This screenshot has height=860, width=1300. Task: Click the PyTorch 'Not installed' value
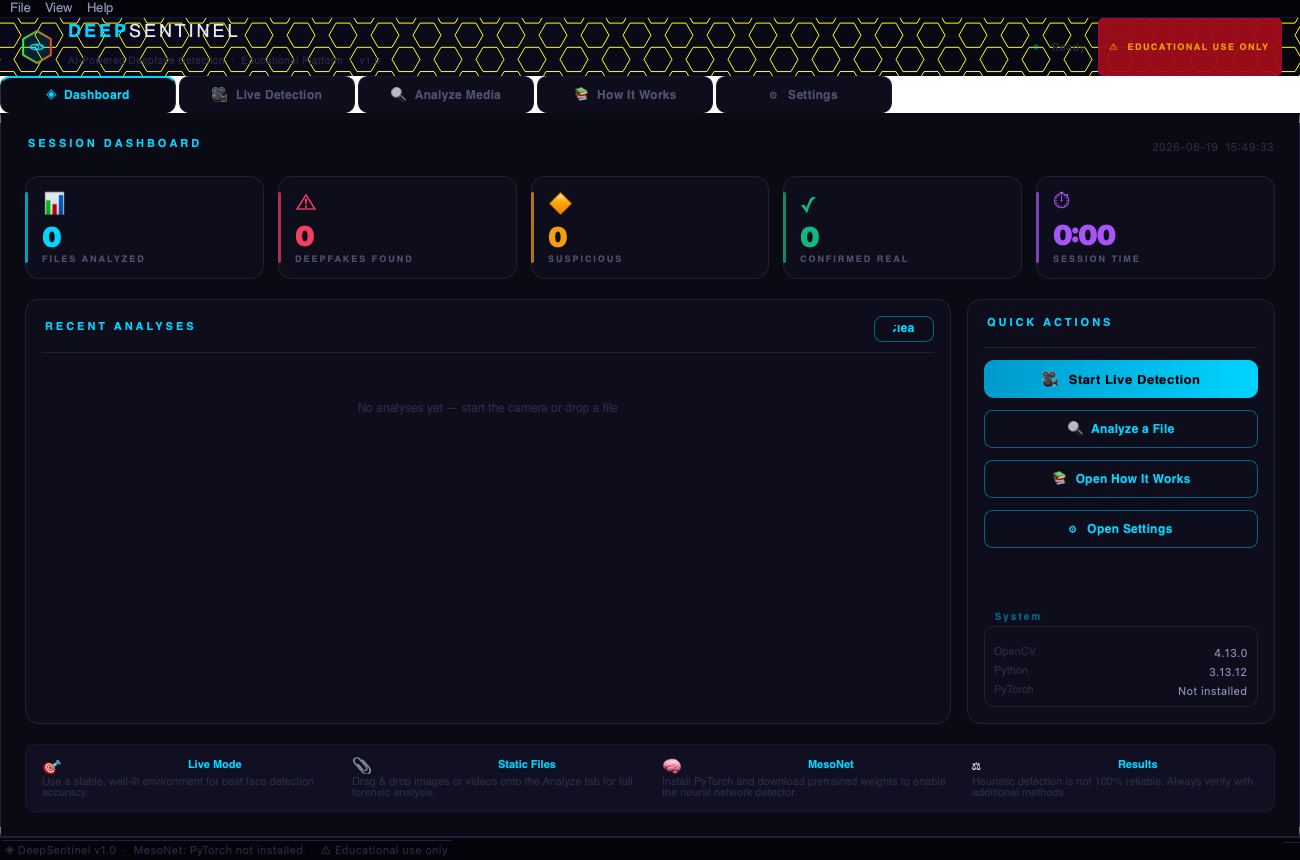point(1212,691)
